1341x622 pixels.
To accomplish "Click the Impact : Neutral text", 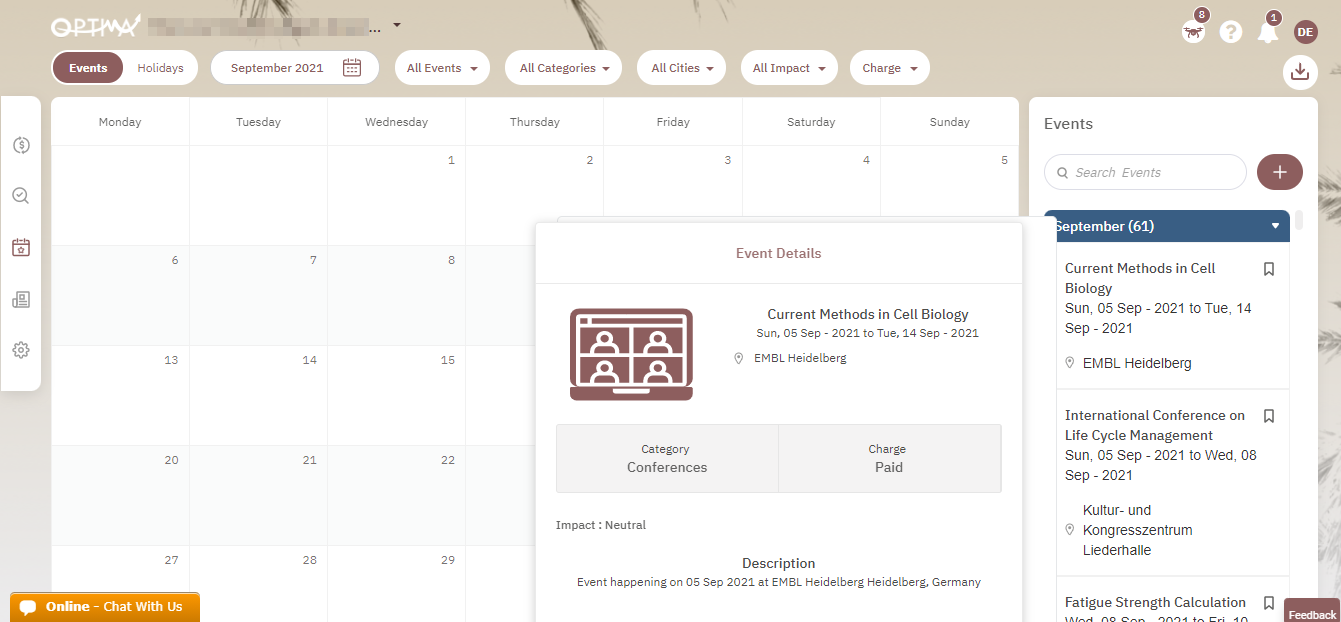I will pos(601,525).
